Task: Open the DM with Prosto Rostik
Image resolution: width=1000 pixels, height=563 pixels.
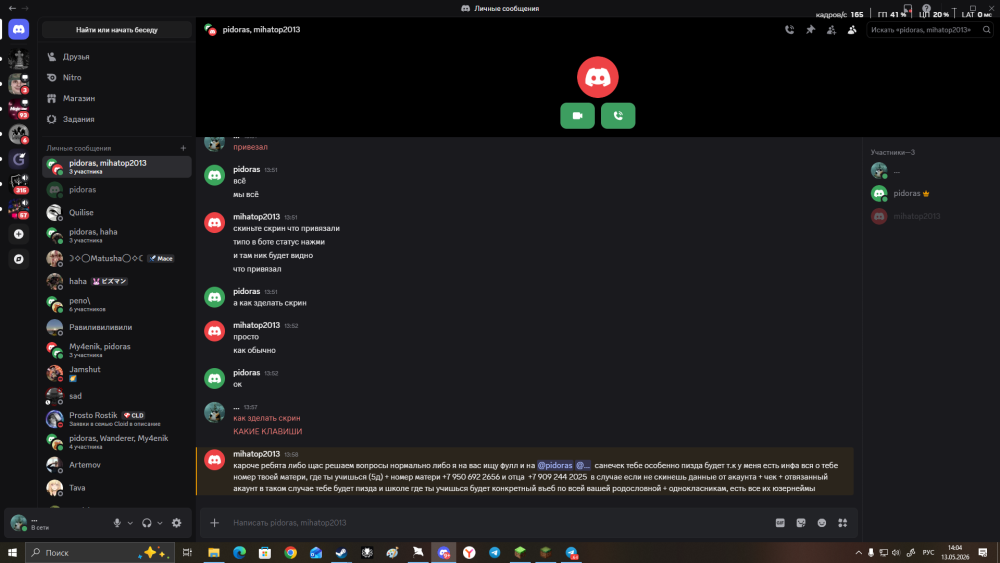Action: (117, 419)
